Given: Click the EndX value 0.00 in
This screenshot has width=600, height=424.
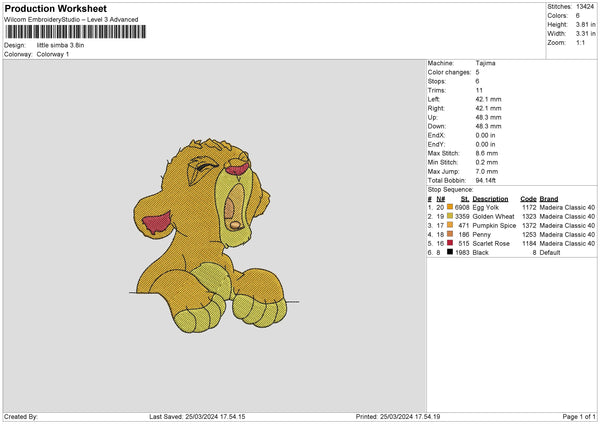Looking at the screenshot, I should 485,135.
